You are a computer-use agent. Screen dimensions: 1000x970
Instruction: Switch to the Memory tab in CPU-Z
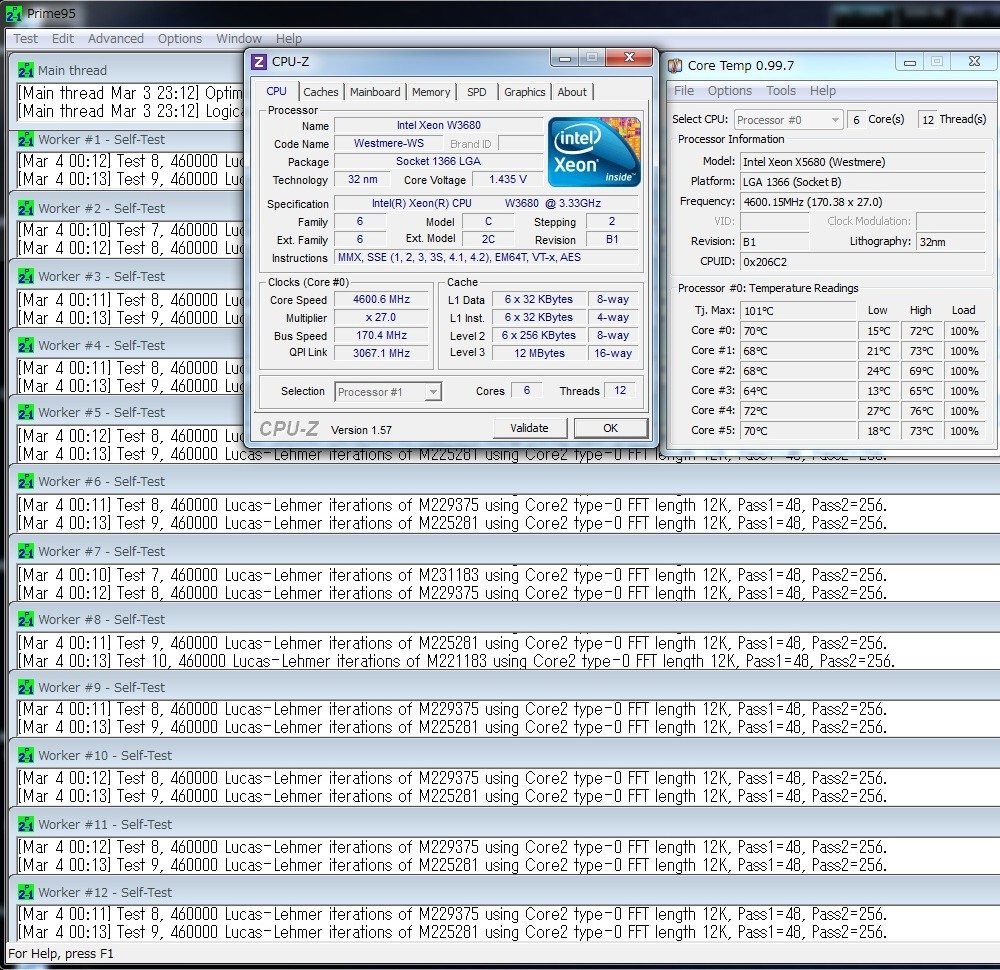[431, 92]
